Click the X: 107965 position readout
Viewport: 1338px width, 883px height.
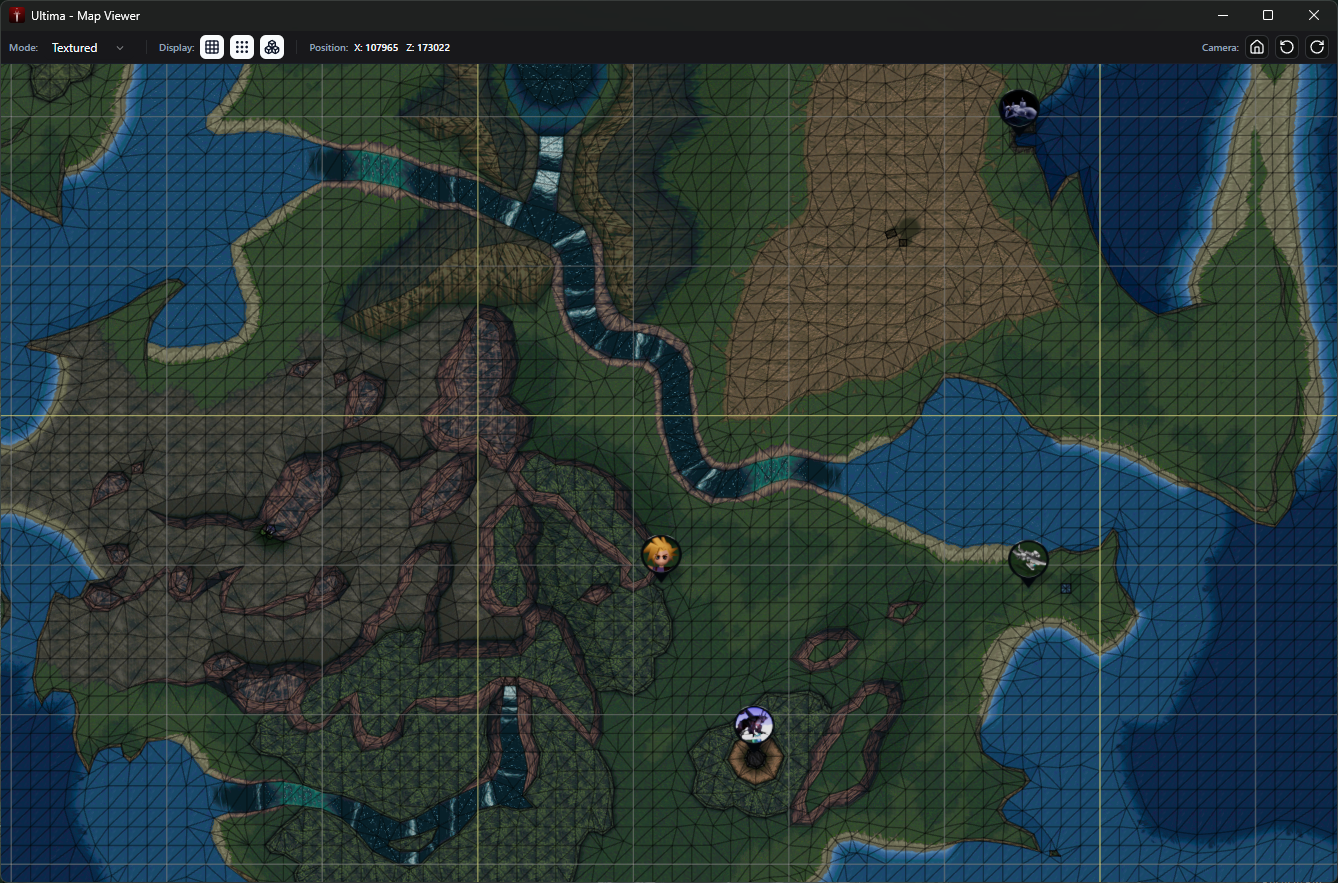(376, 48)
